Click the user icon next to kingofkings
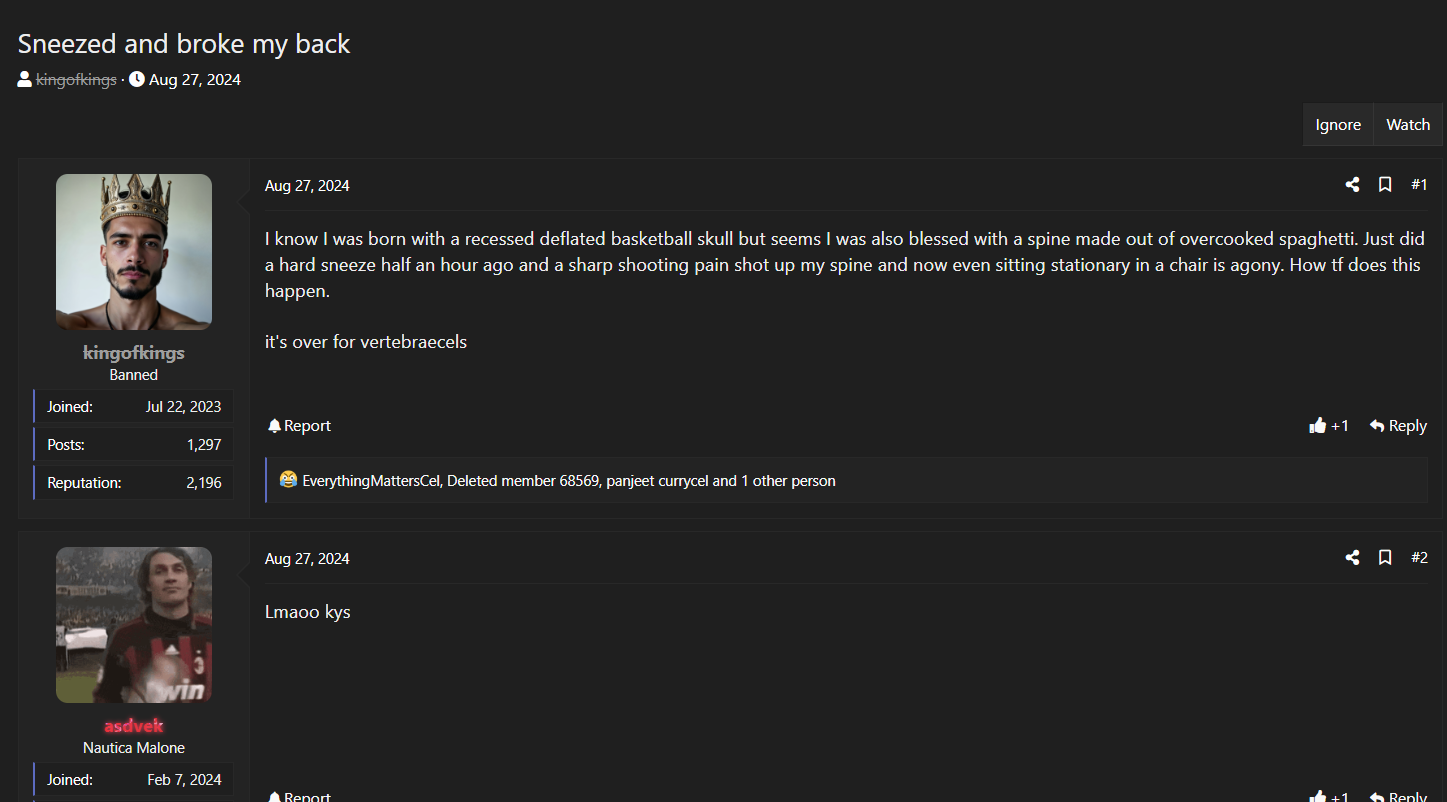Viewport: 1447px width, 802px height. point(23,79)
